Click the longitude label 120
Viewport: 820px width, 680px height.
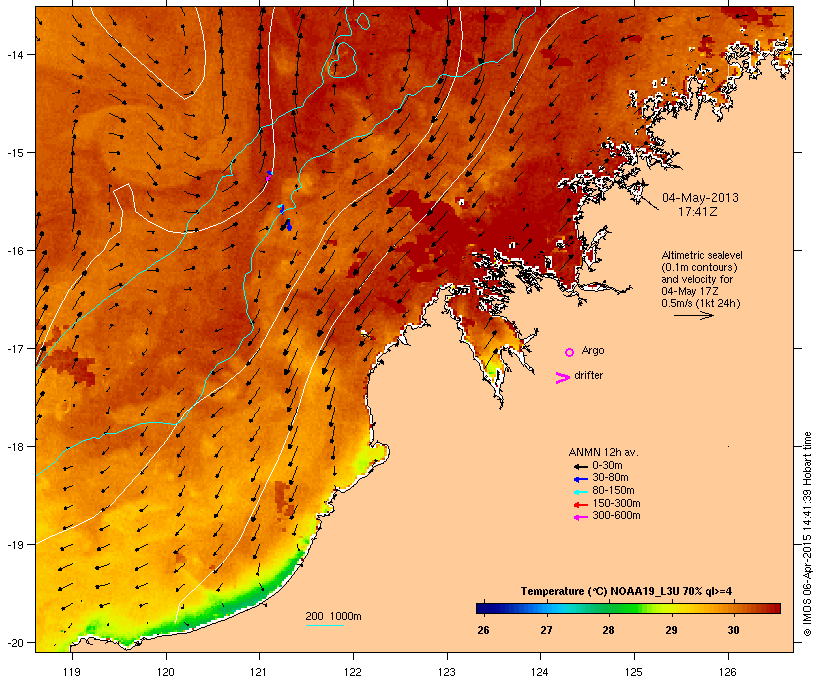[166, 672]
